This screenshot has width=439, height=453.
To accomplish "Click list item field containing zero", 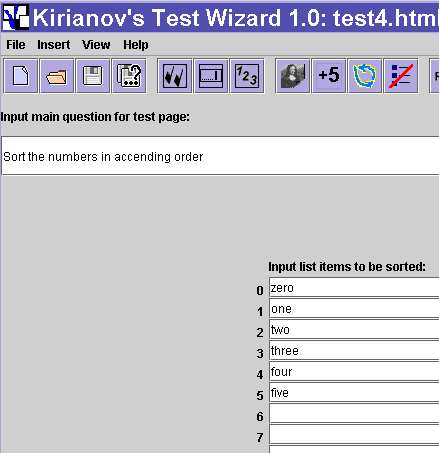I will 354,287.
